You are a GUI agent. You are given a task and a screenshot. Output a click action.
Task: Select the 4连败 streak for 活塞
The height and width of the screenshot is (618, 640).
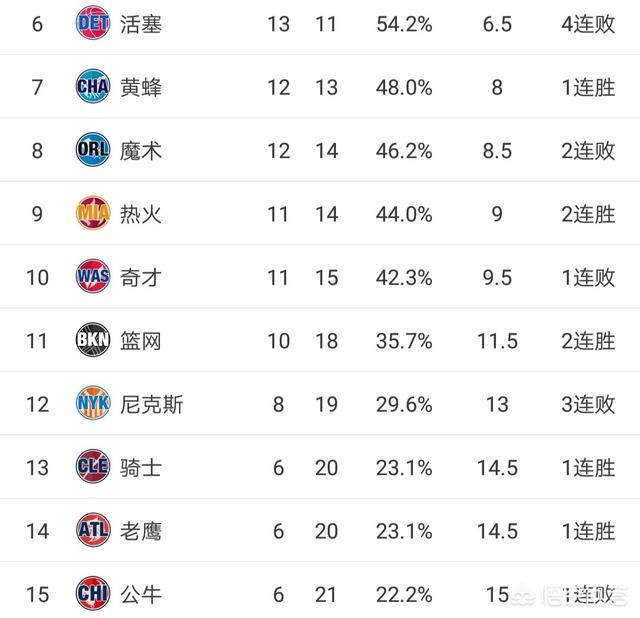tap(588, 24)
